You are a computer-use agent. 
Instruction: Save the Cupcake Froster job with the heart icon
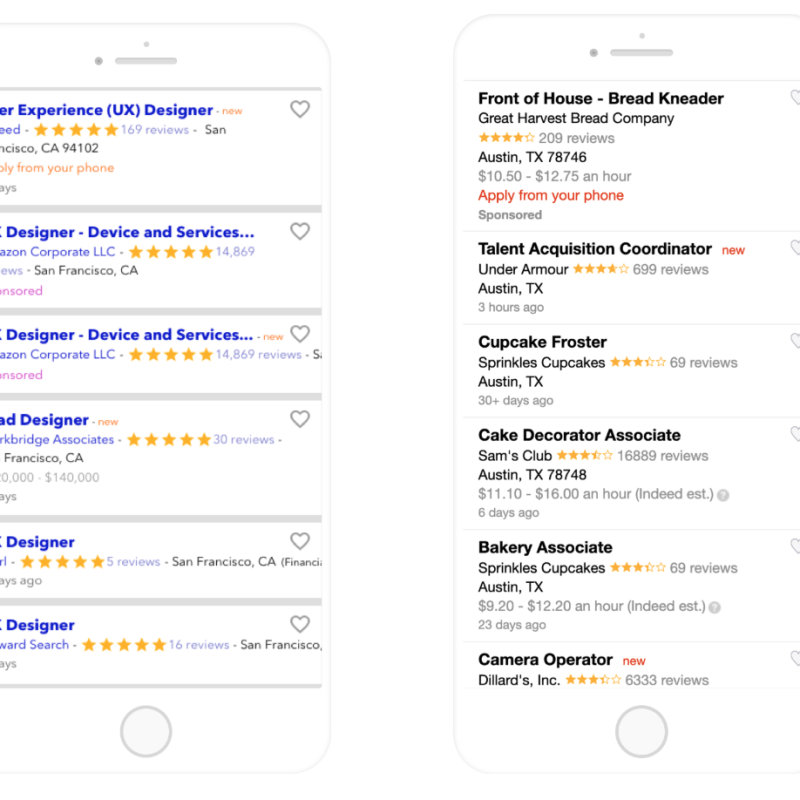click(795, 341)
